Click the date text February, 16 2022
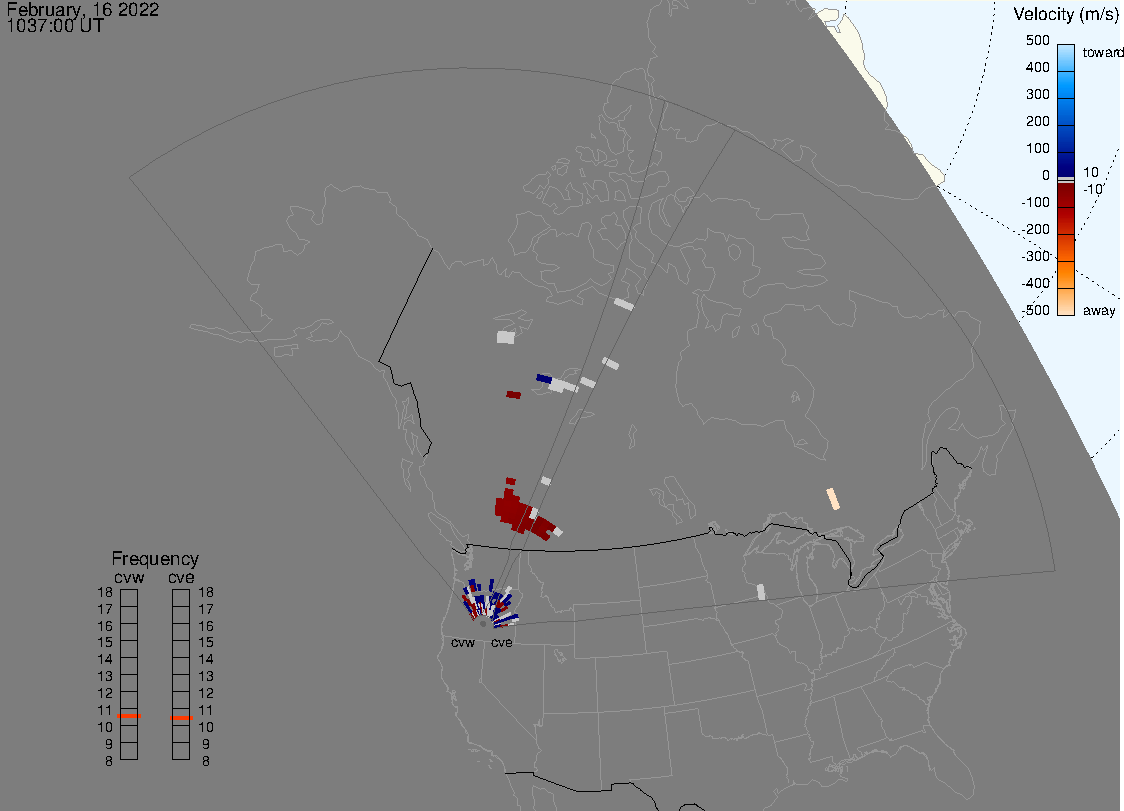The height and width of the screenshot is (811, 1124). [82, 9]
